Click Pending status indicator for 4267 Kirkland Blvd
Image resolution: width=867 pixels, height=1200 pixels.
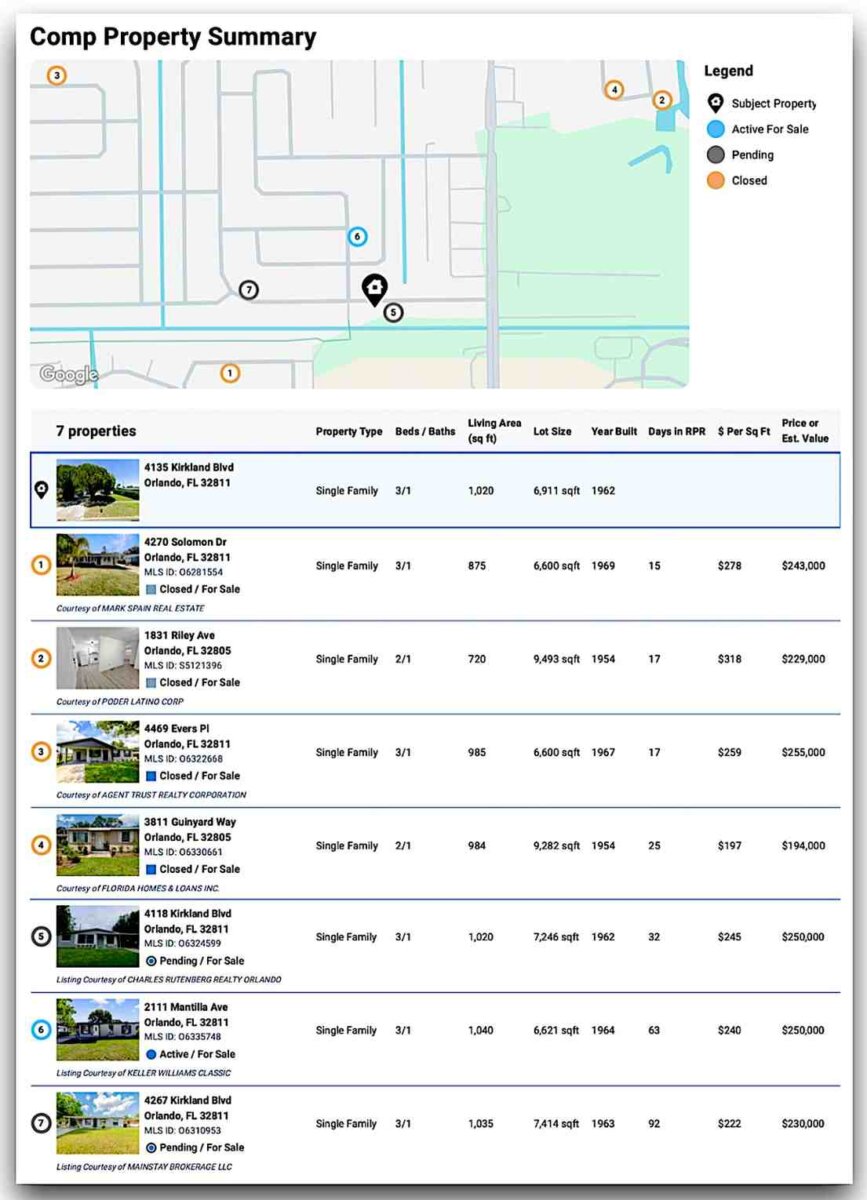pos(151,1148)
